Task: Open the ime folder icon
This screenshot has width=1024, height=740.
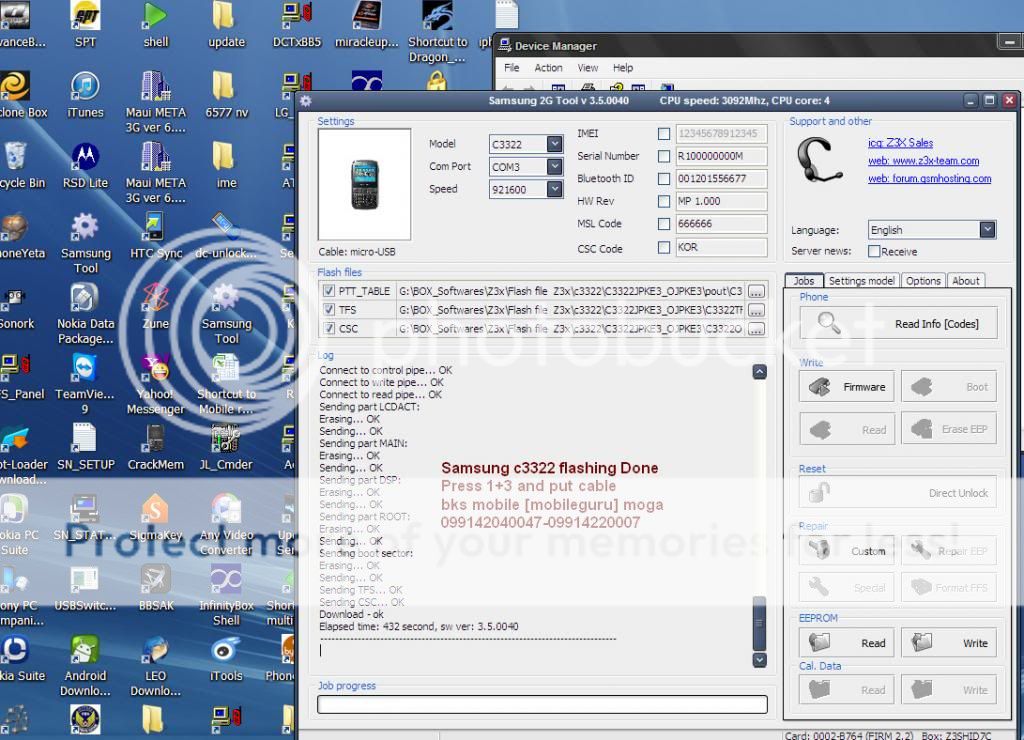Action: click(226, 165)
